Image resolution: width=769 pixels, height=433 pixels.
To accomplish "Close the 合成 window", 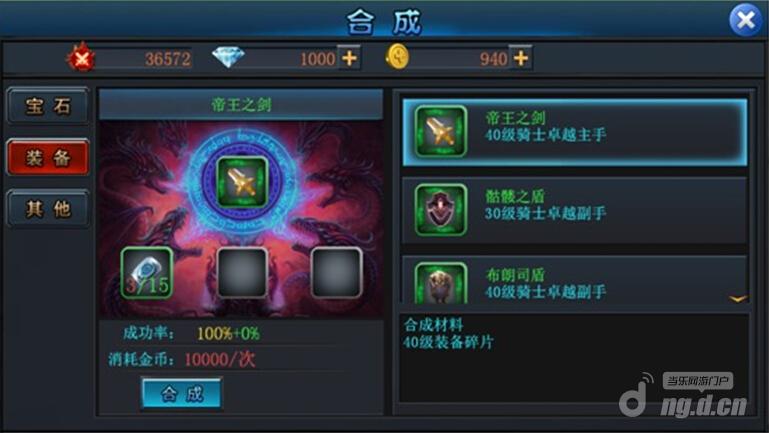I will (x=745, y=20).
